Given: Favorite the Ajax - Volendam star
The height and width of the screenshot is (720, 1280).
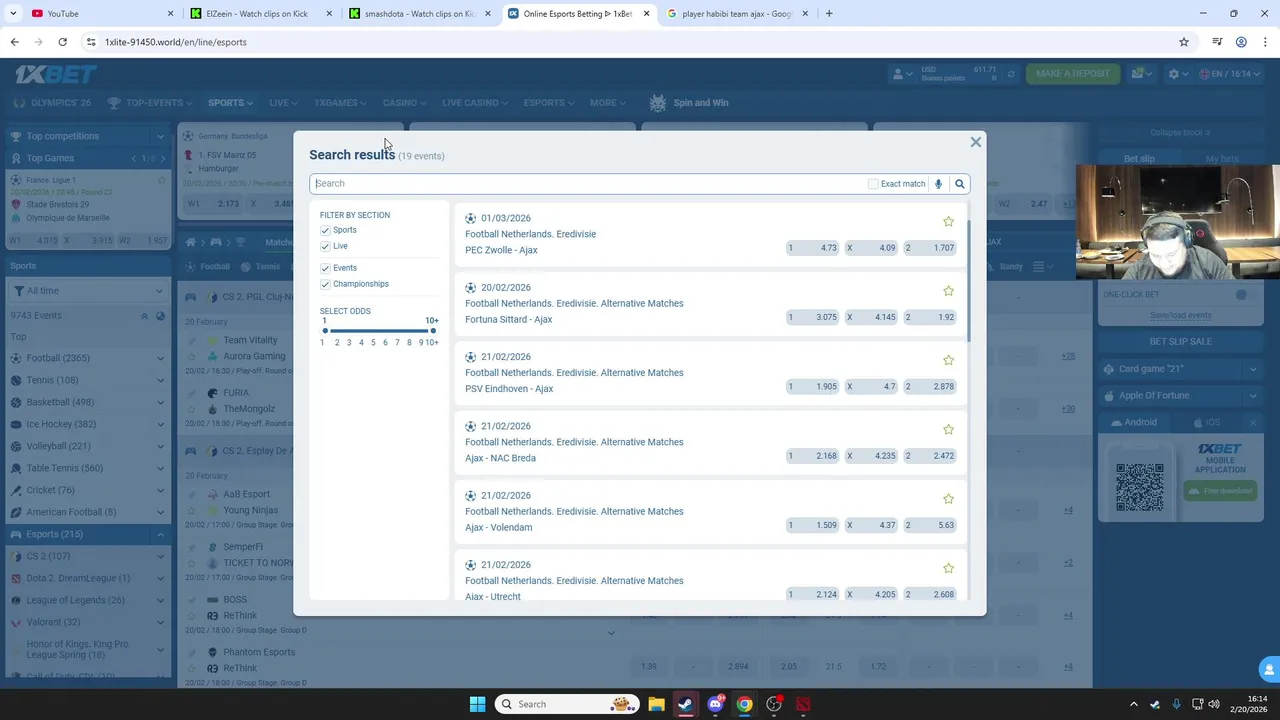Looking at the screenshot, I should [x=948, y=499].
